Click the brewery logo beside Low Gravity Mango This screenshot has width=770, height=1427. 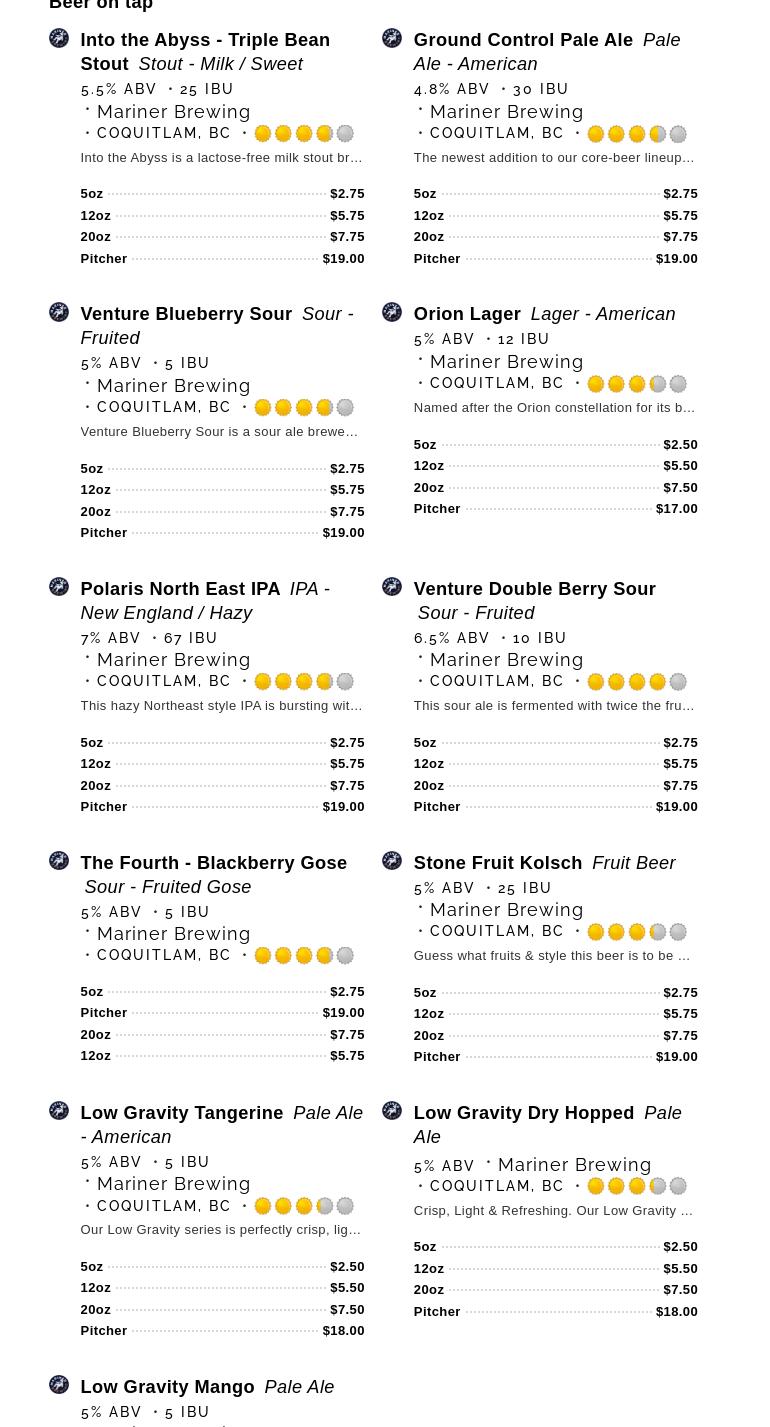(59, 1384)
